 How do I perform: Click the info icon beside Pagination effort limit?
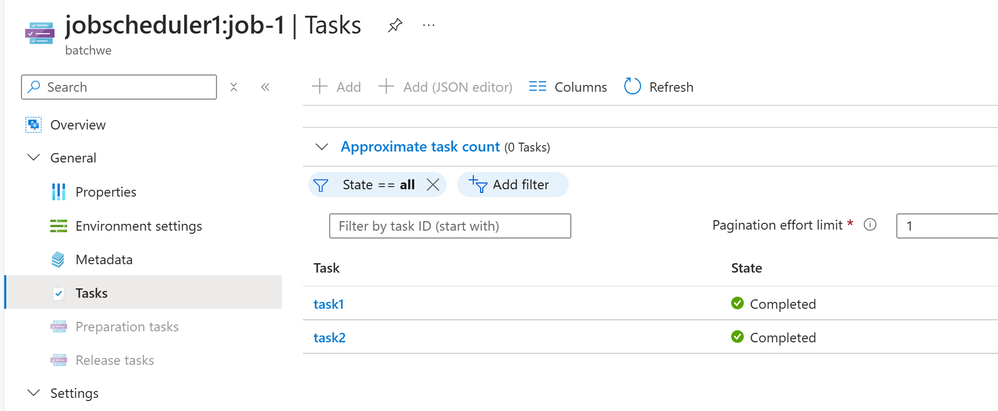pos(870,225)
